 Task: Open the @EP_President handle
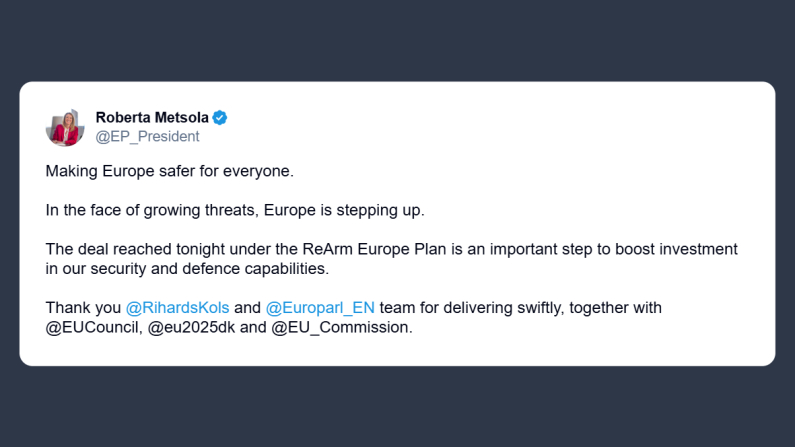(147, 136)
